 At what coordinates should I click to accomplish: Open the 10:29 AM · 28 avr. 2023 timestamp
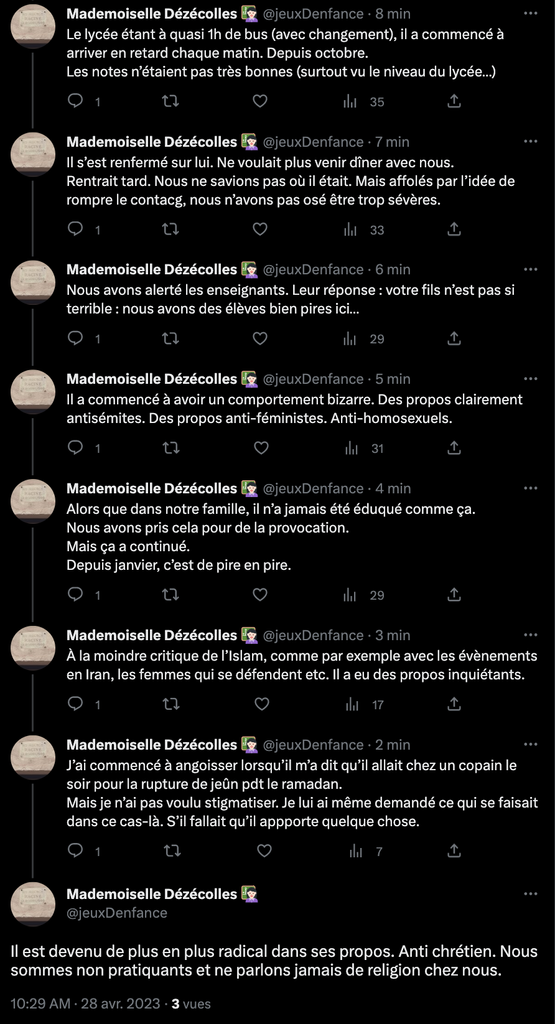point(85,1003)
